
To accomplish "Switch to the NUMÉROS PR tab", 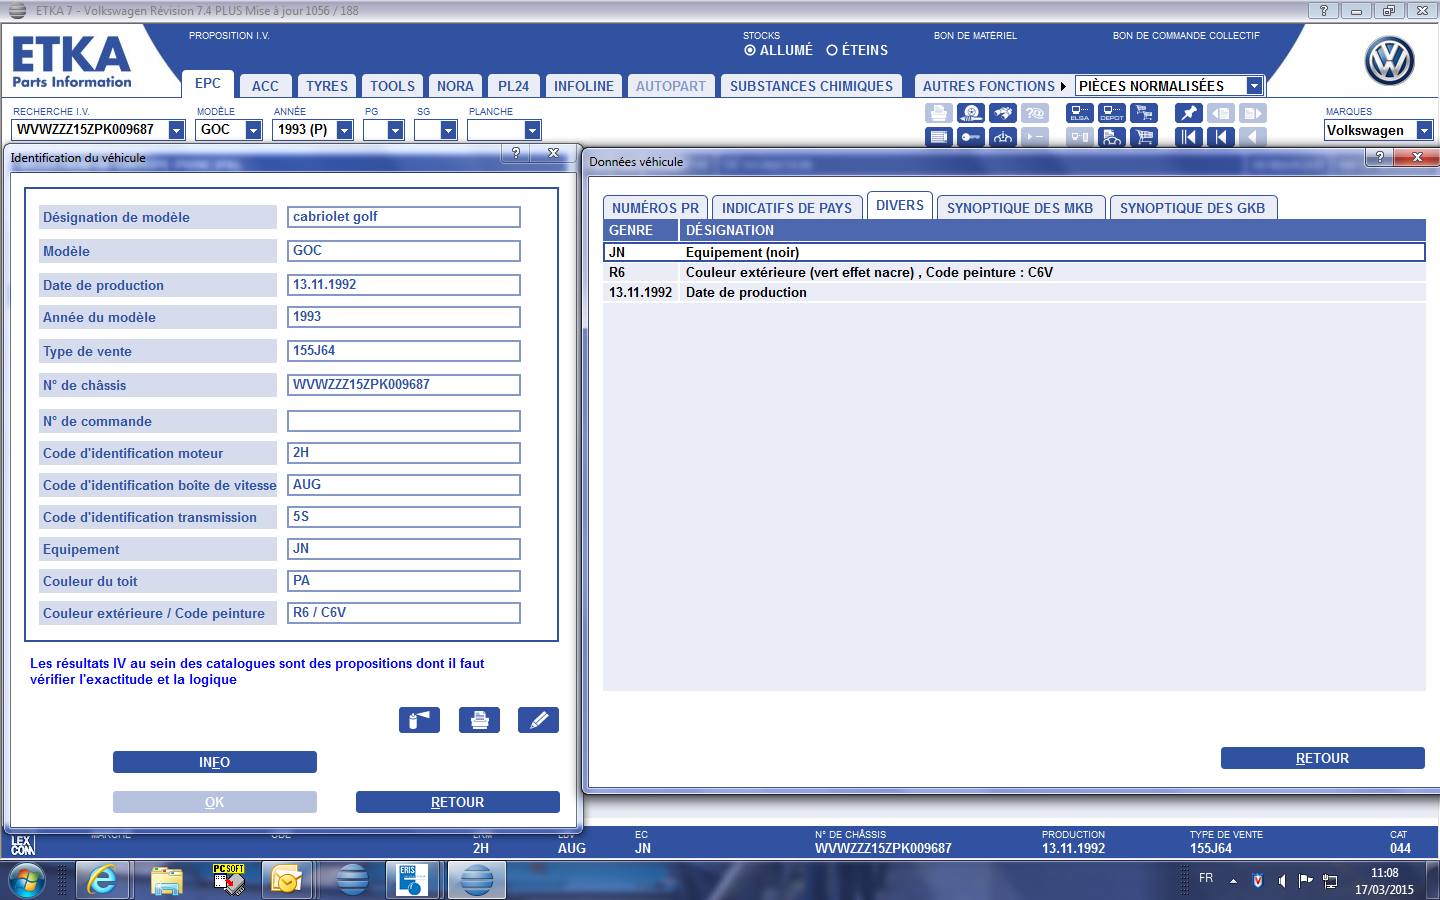I will pyautogui.click(x=655, y=208).
